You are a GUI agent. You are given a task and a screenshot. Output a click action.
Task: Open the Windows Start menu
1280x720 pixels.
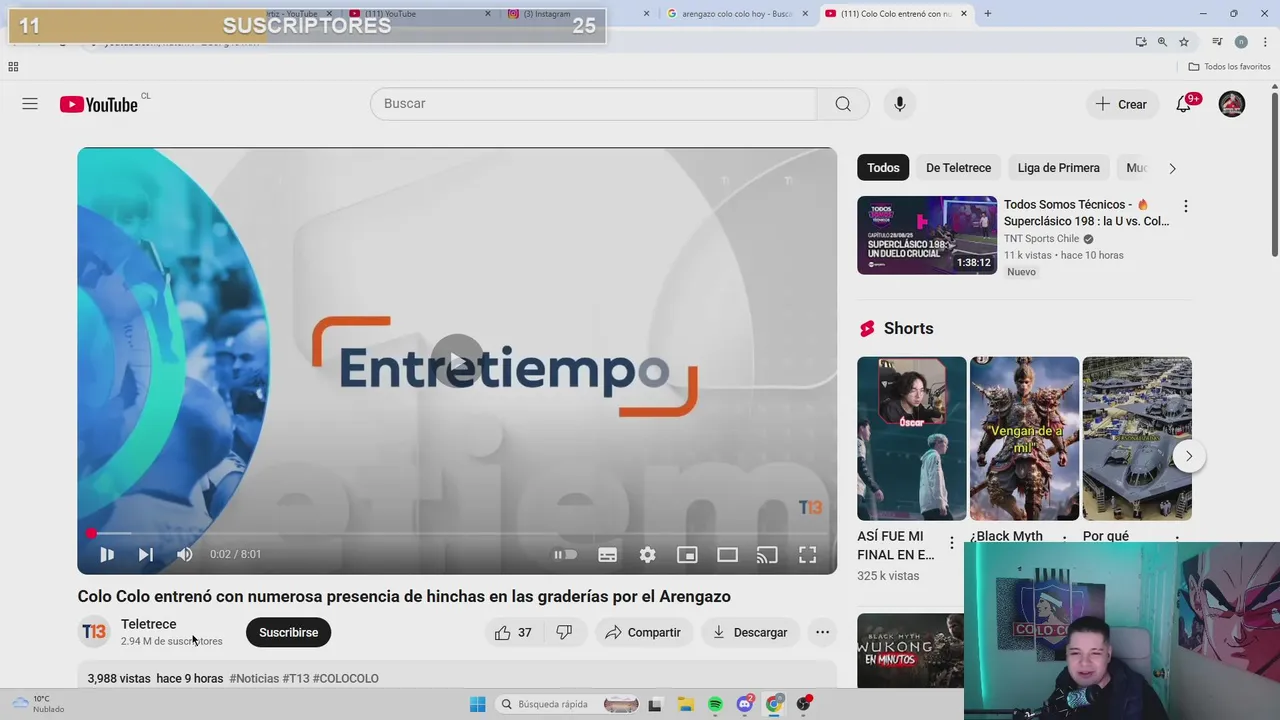click(x=477, y=704)
